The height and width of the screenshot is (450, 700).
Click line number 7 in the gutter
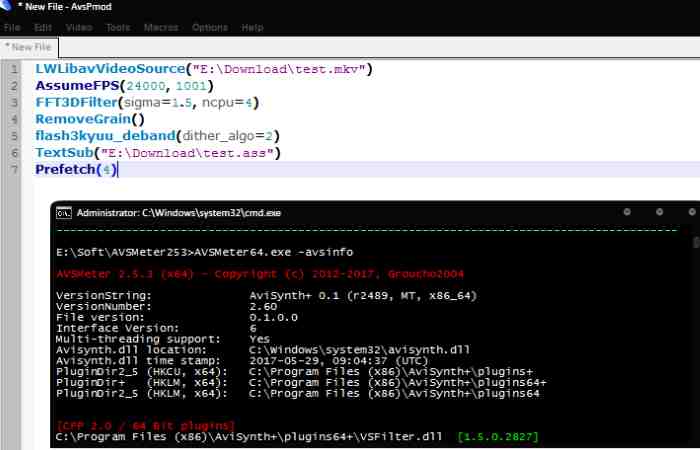pos(14,170)
